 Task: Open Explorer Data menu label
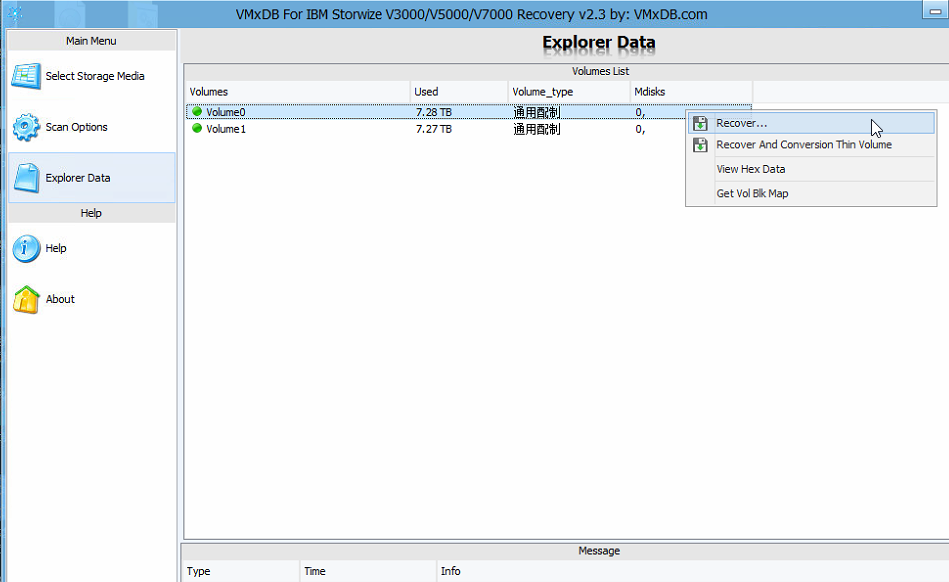[x=78, y=178]
